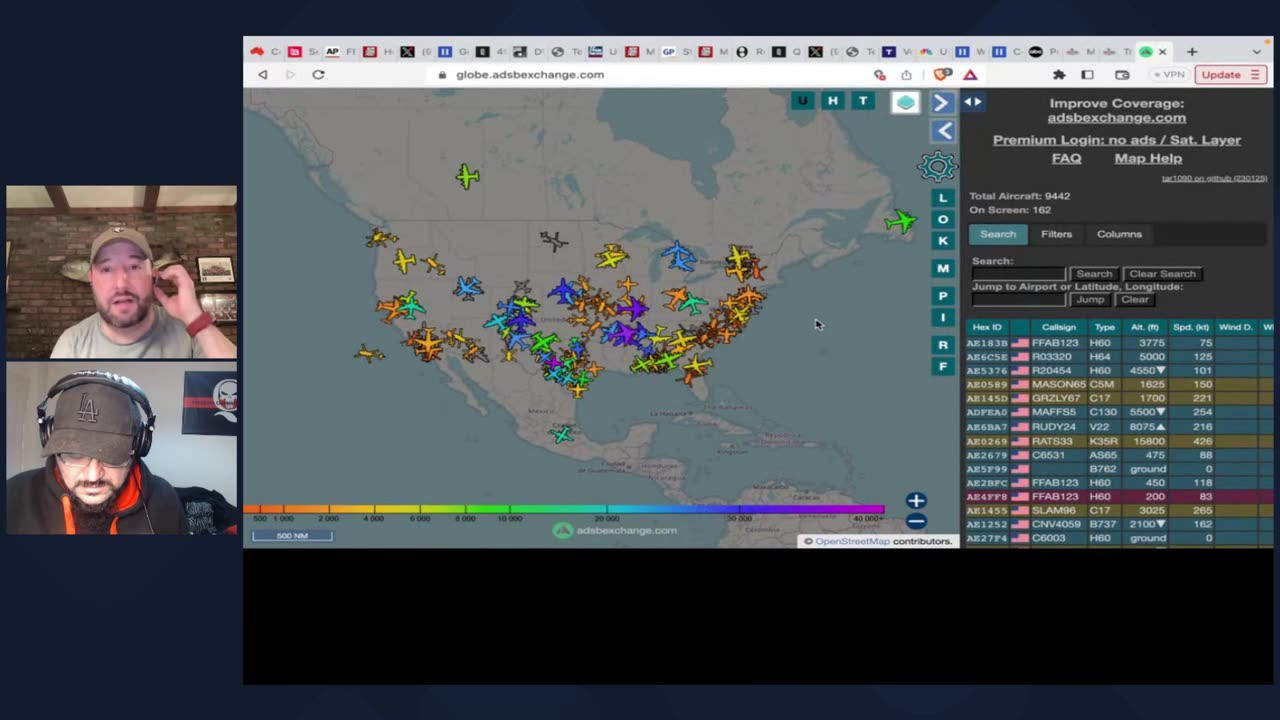This screenshot has width=1280, height=720.
Task: Click the teal aircraft over southern Mexico
Action: click(562, 434)
